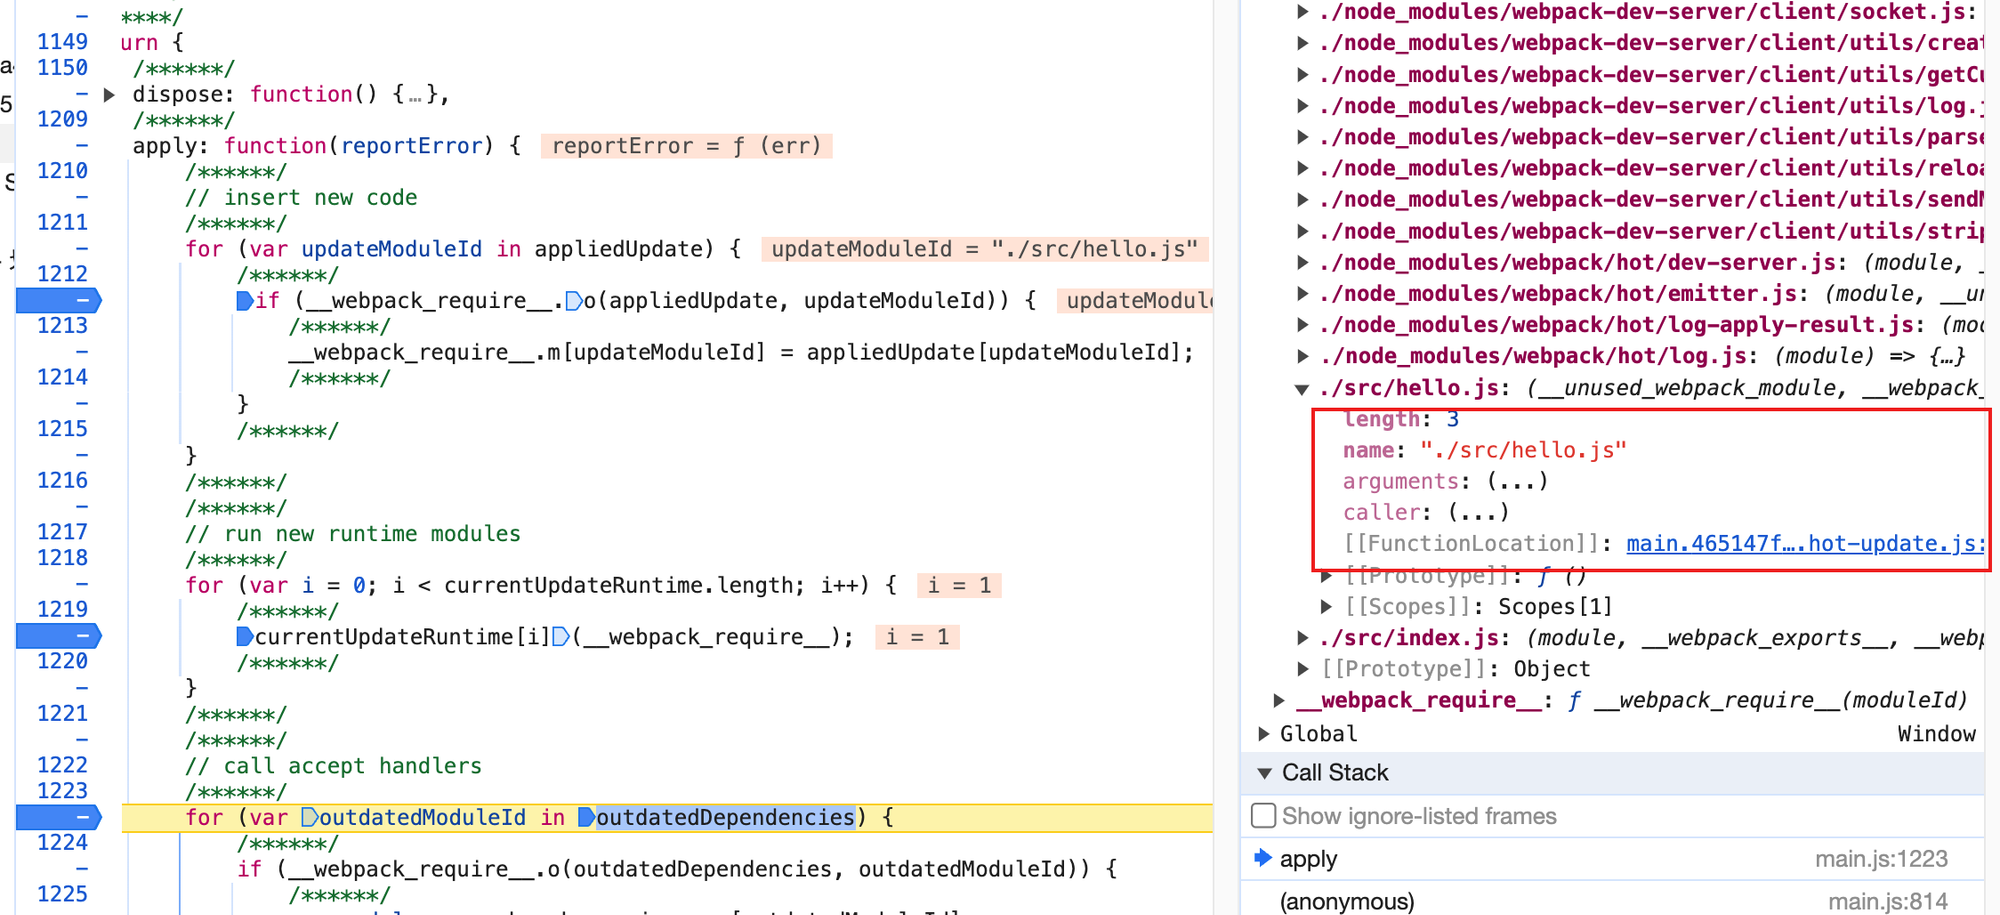Viewport: 2000px width, 915px height.
Task: Click inline breakpoint before 'outdatedModuleId in'
Action: pos(309,818)
